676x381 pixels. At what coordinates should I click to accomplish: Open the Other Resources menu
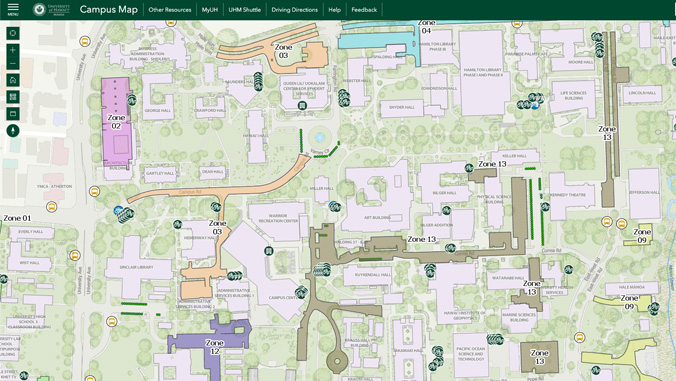click(170, 9)
